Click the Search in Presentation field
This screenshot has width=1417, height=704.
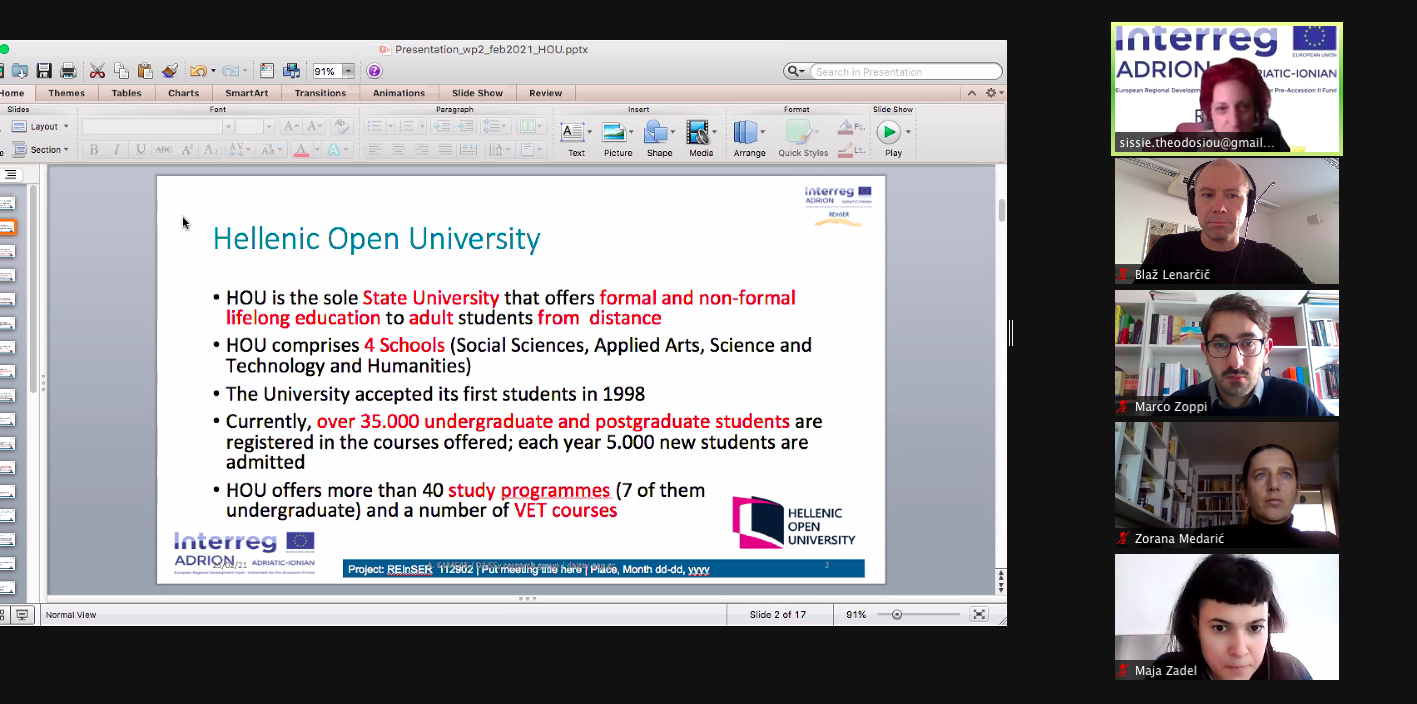click(x=907, y=71)
